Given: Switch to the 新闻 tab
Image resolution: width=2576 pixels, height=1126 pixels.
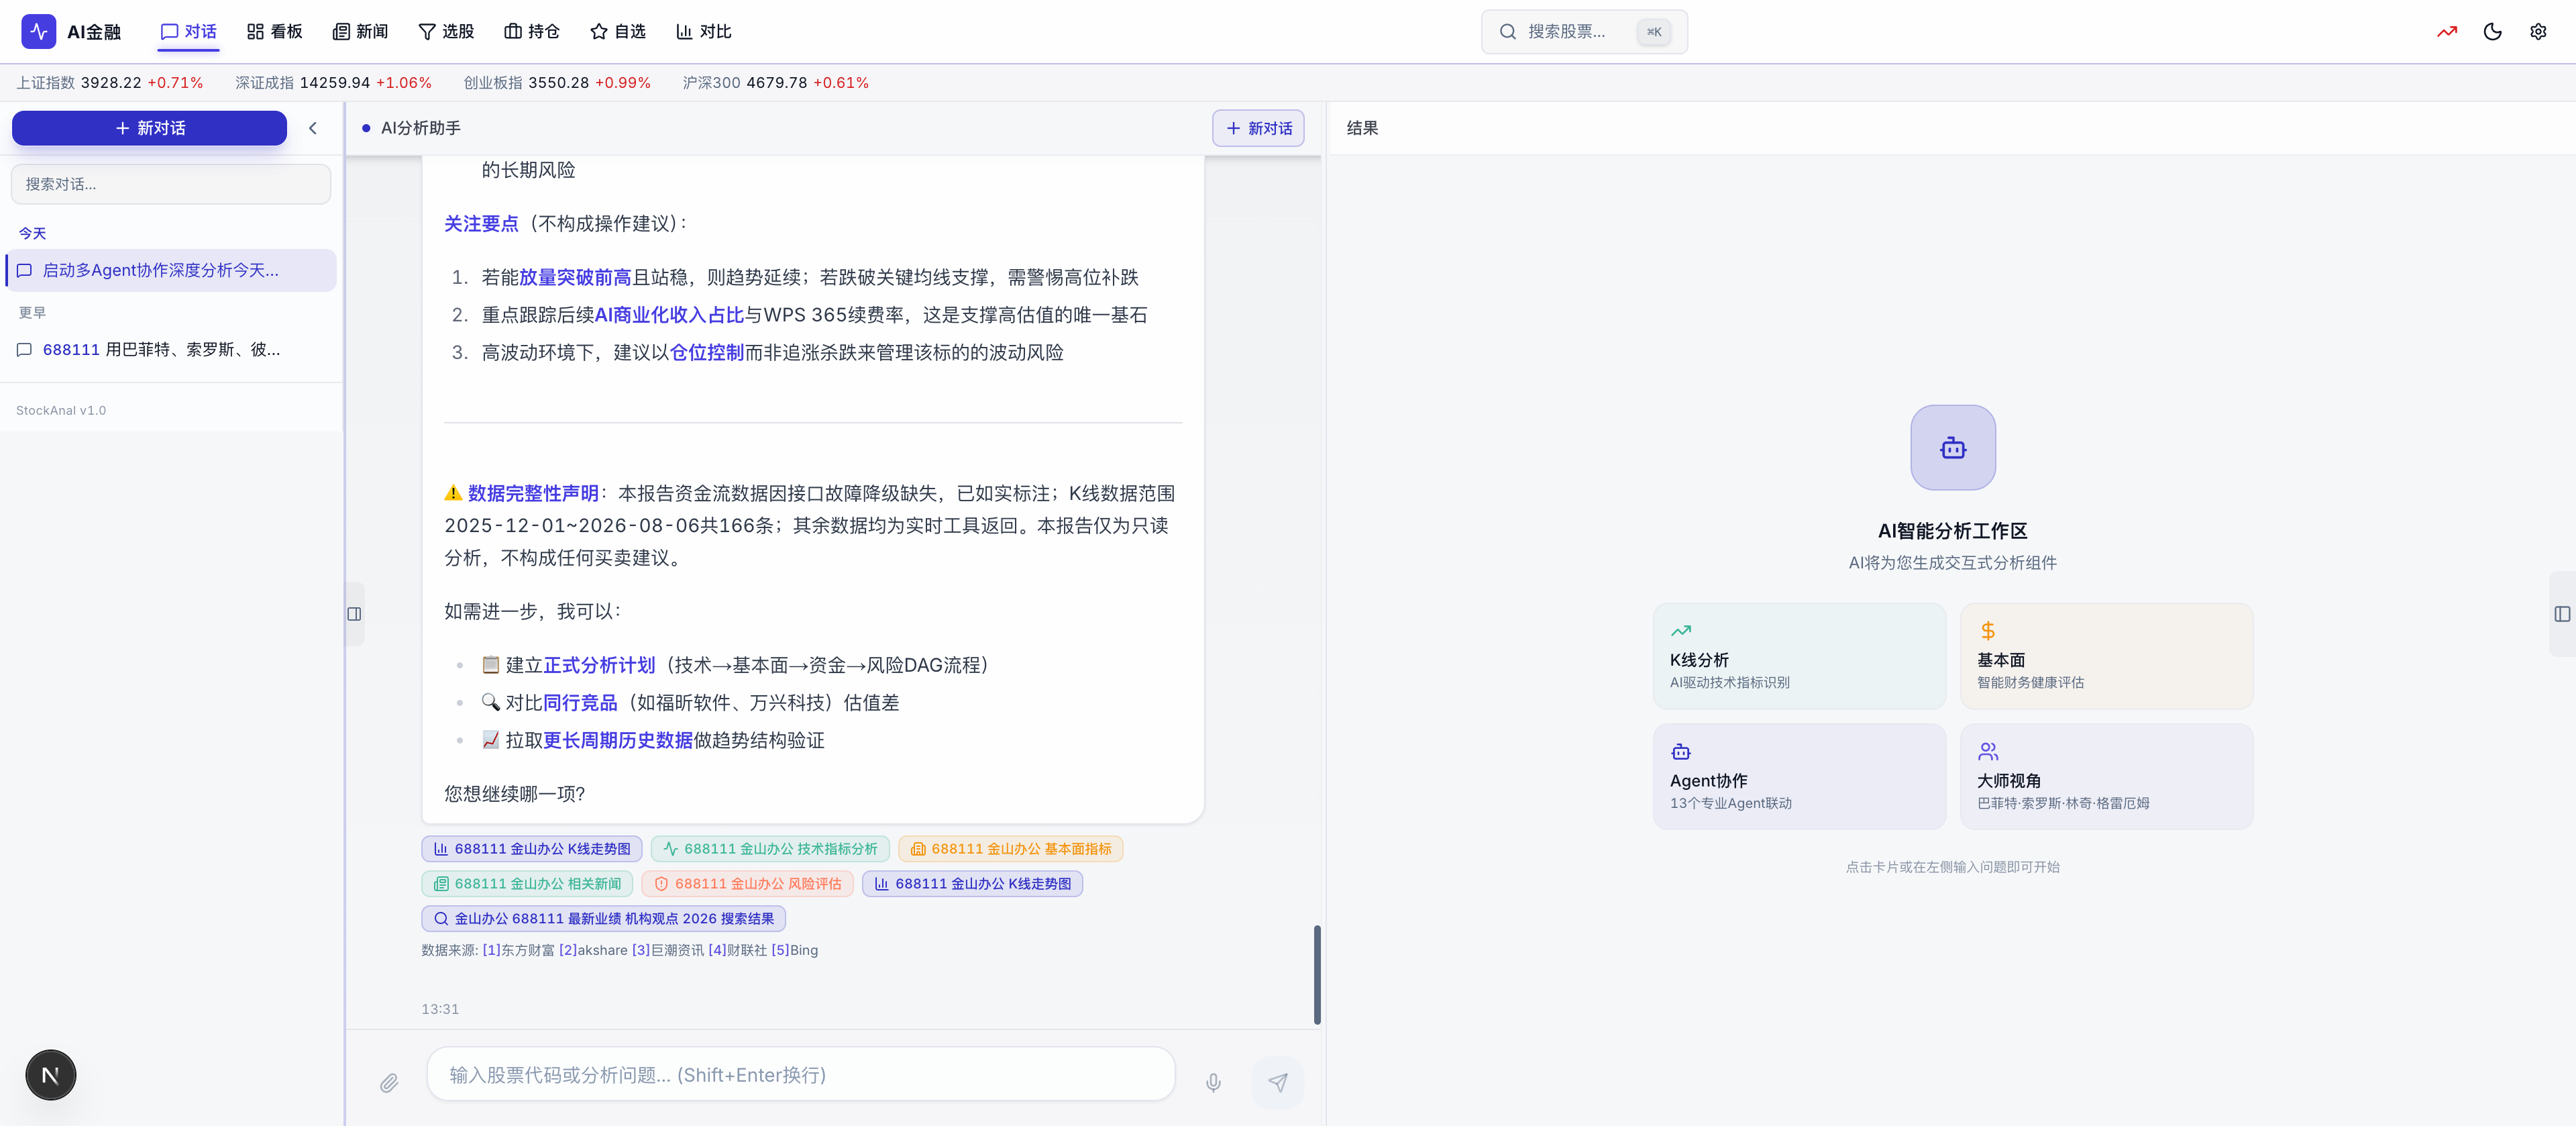Looking at the screenshot, I should 360,32.
